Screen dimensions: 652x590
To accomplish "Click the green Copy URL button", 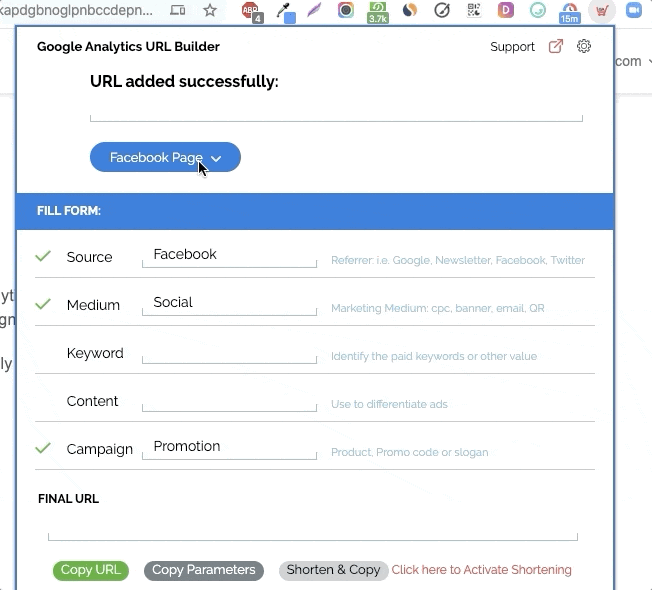I will (x=91, y=570).
